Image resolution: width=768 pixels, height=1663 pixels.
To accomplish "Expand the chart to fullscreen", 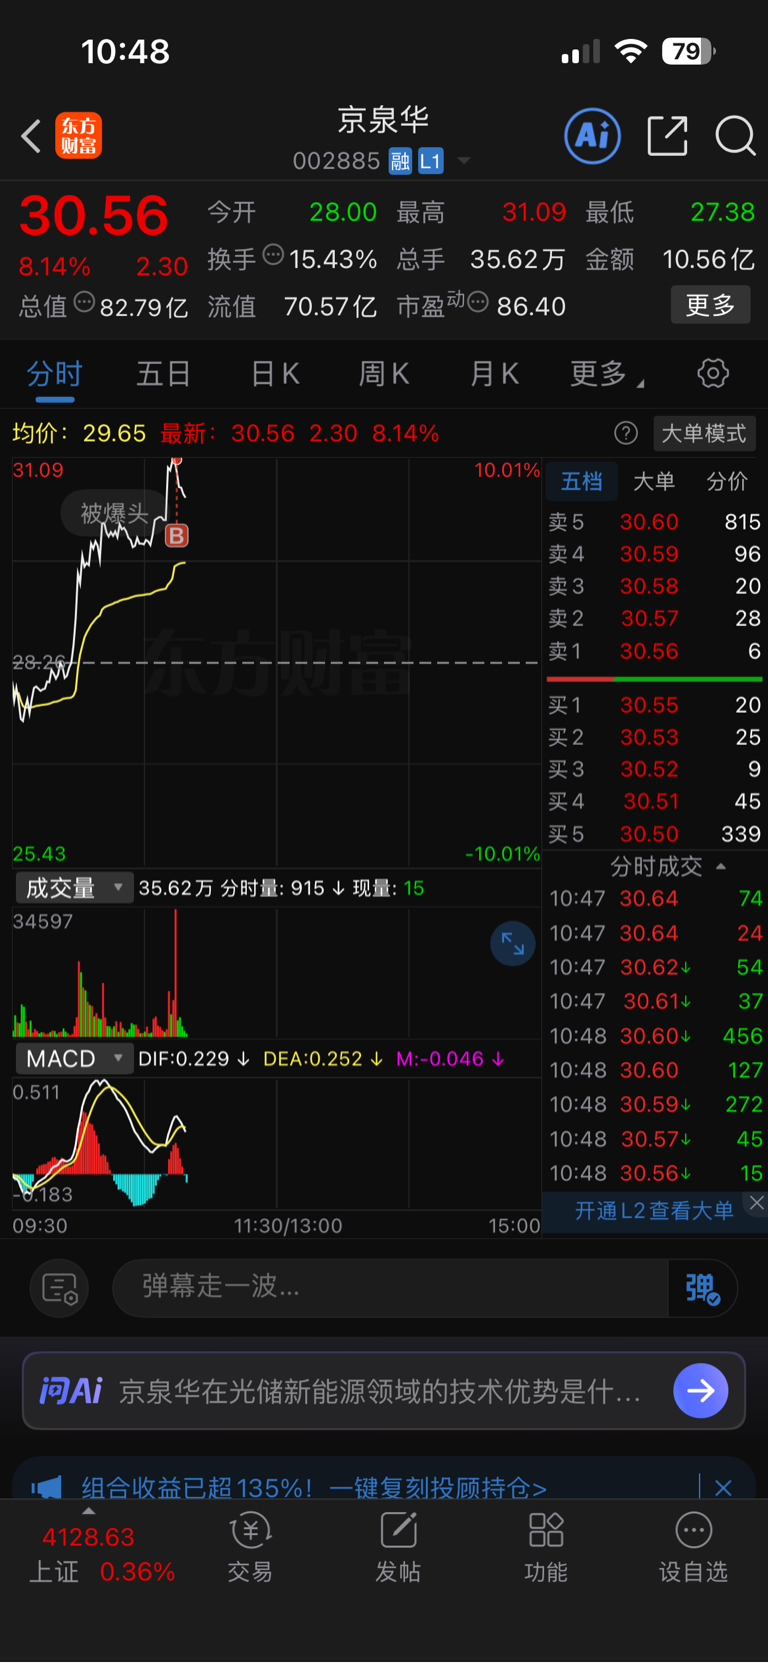I will pyautogui.click(x=512, y=943).
